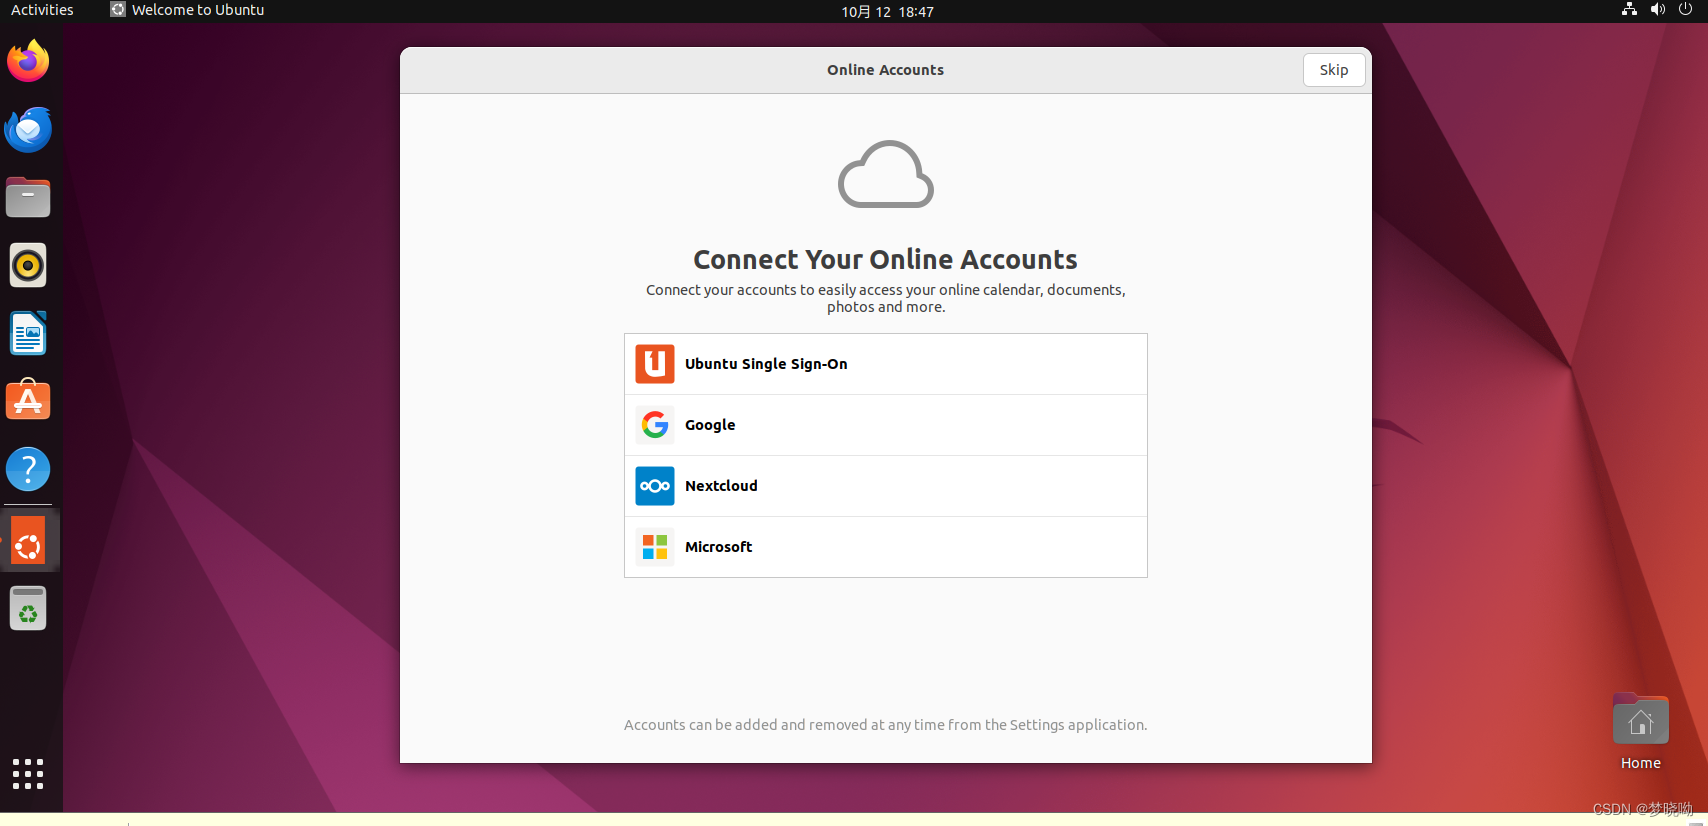Click the network status icon in top bar
The image size is (1708, 826).
pos(1629,9)
